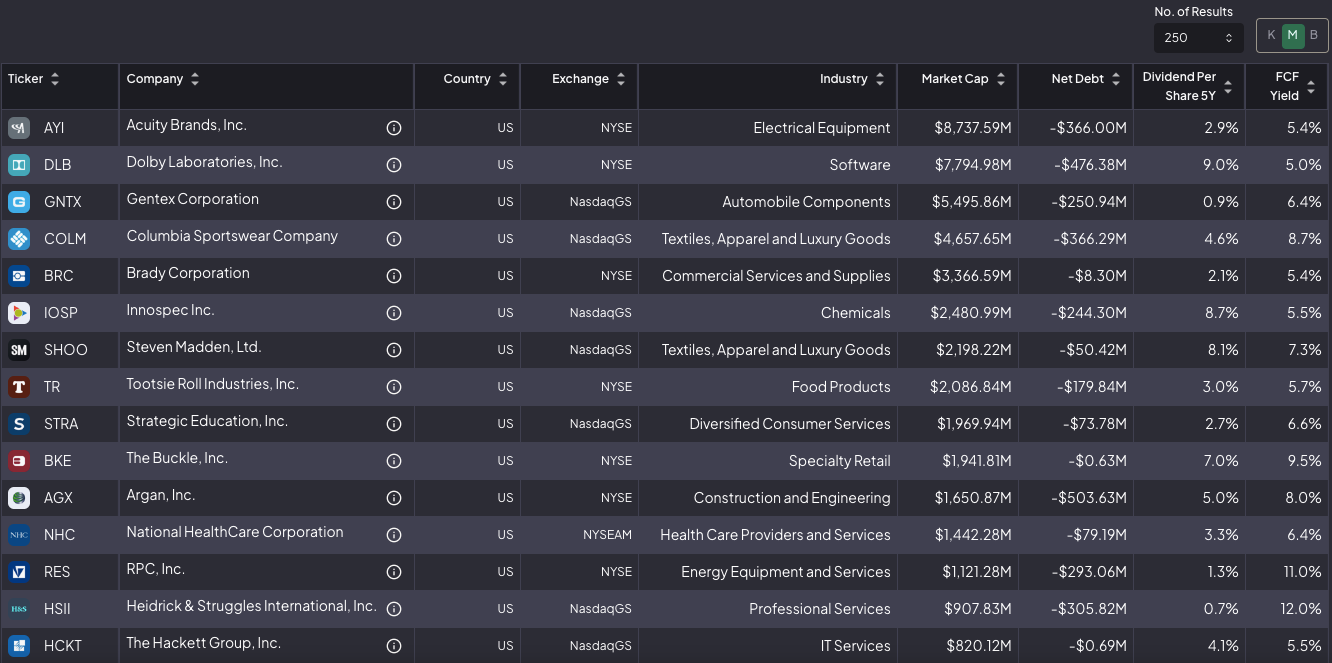Open Tootsie Roll Industries, Inc. name
Viewport: 1332px width, 663px height.
tap(212, 384)
